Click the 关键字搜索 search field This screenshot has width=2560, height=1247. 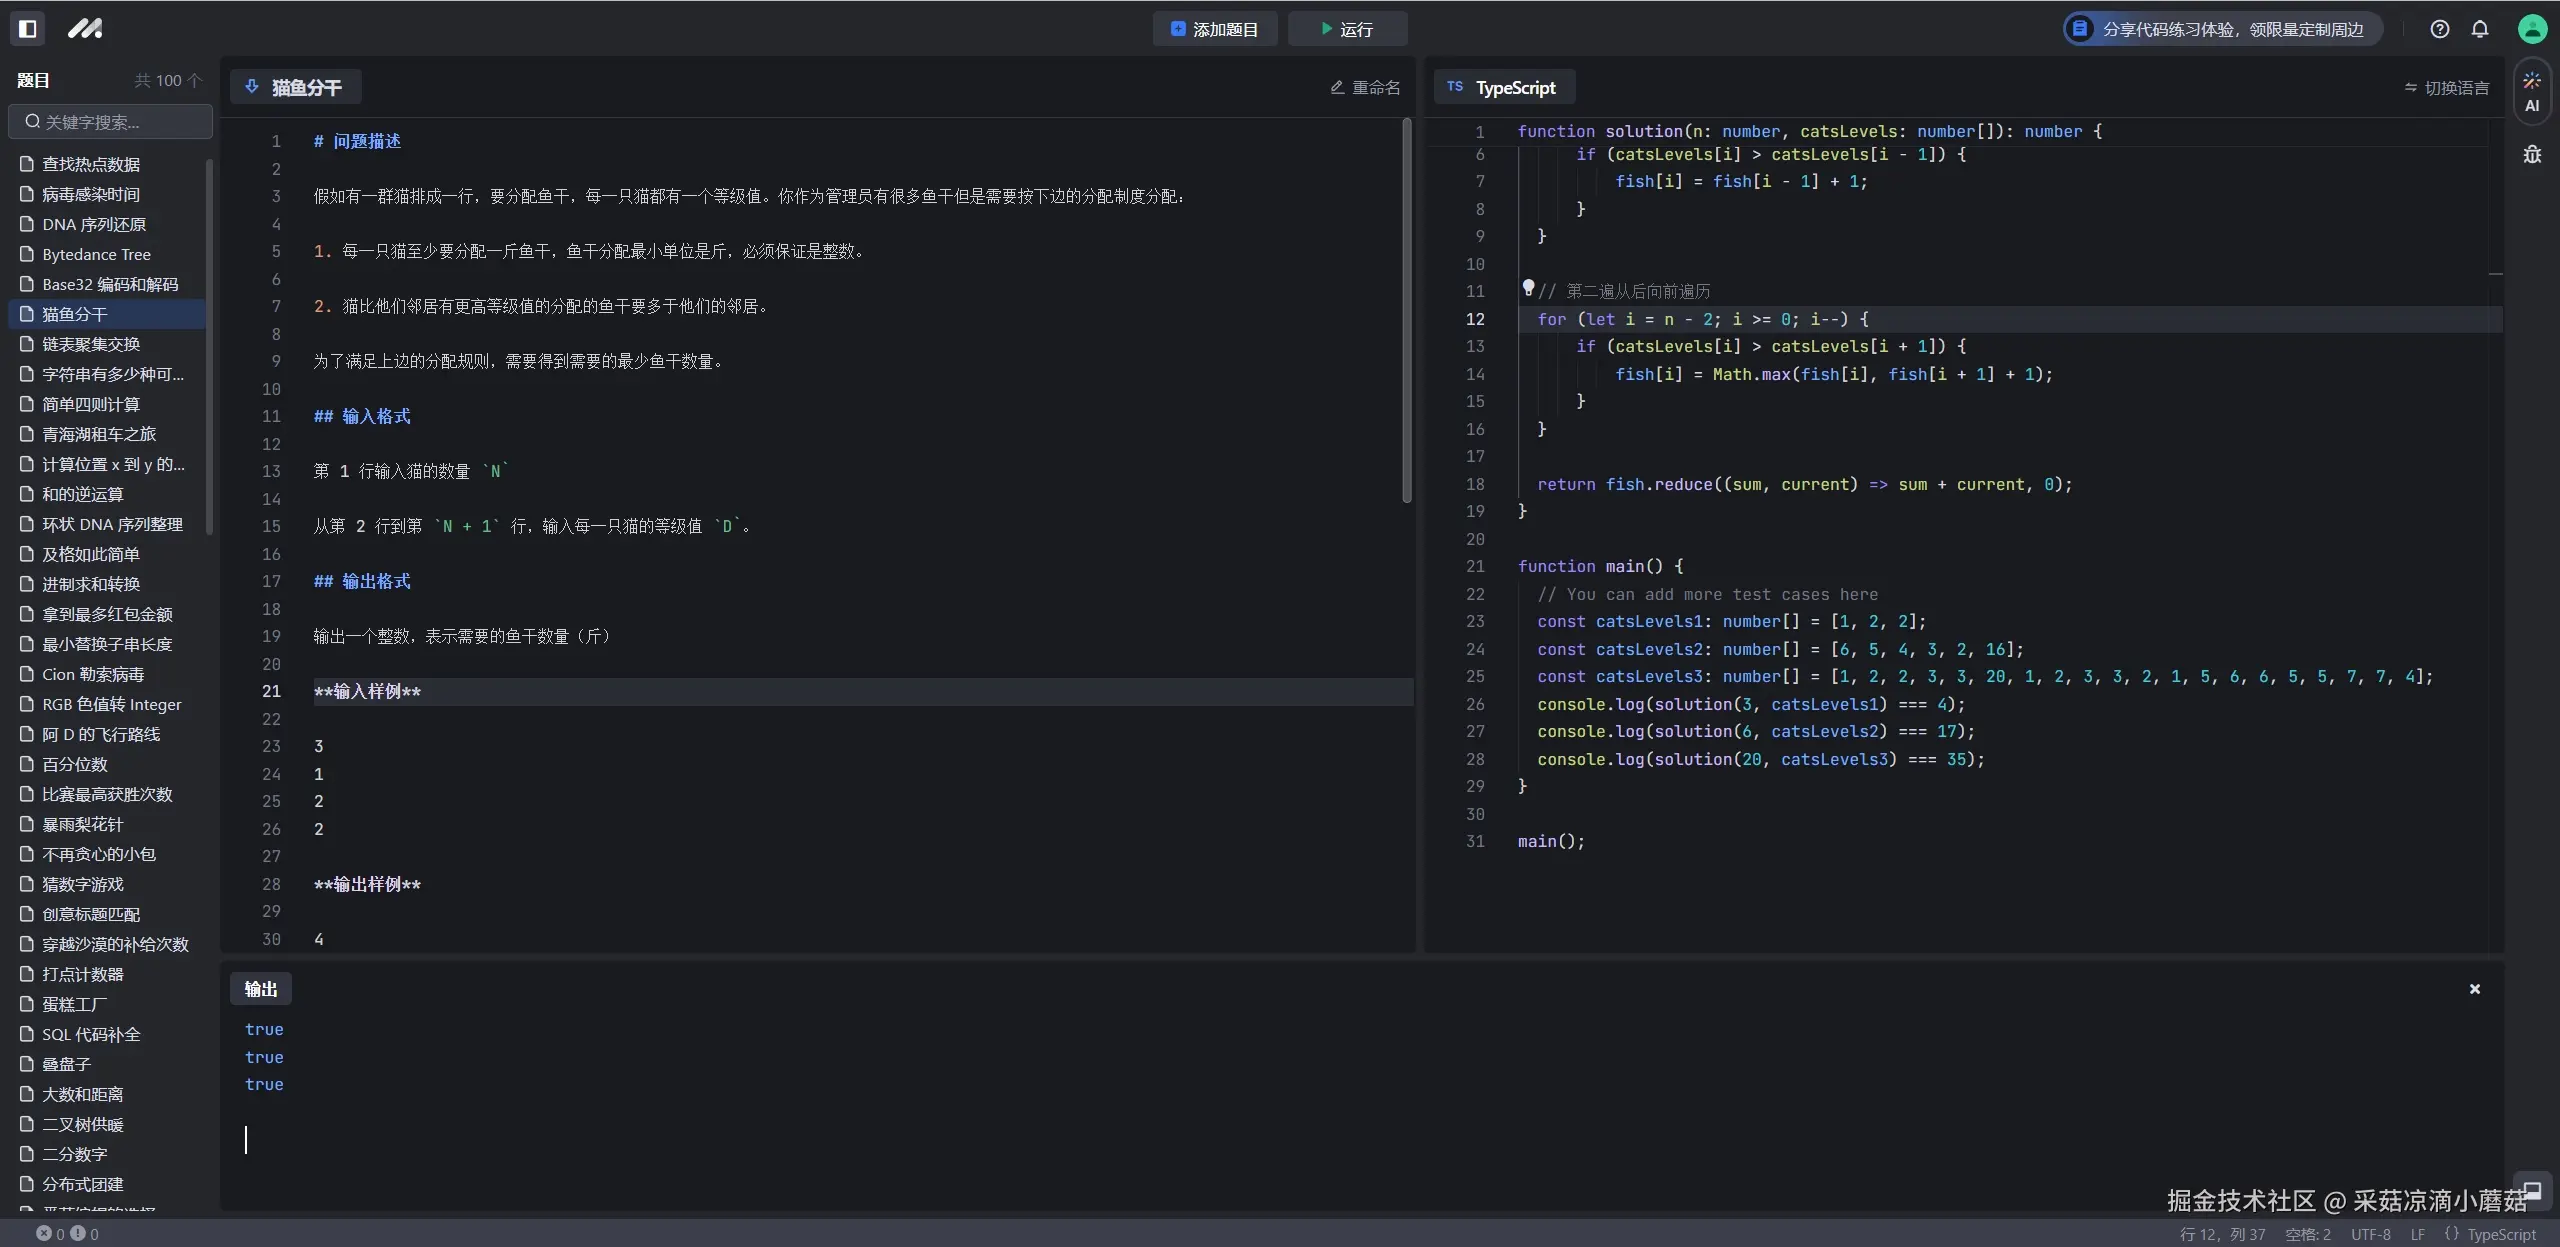[112, 122]
